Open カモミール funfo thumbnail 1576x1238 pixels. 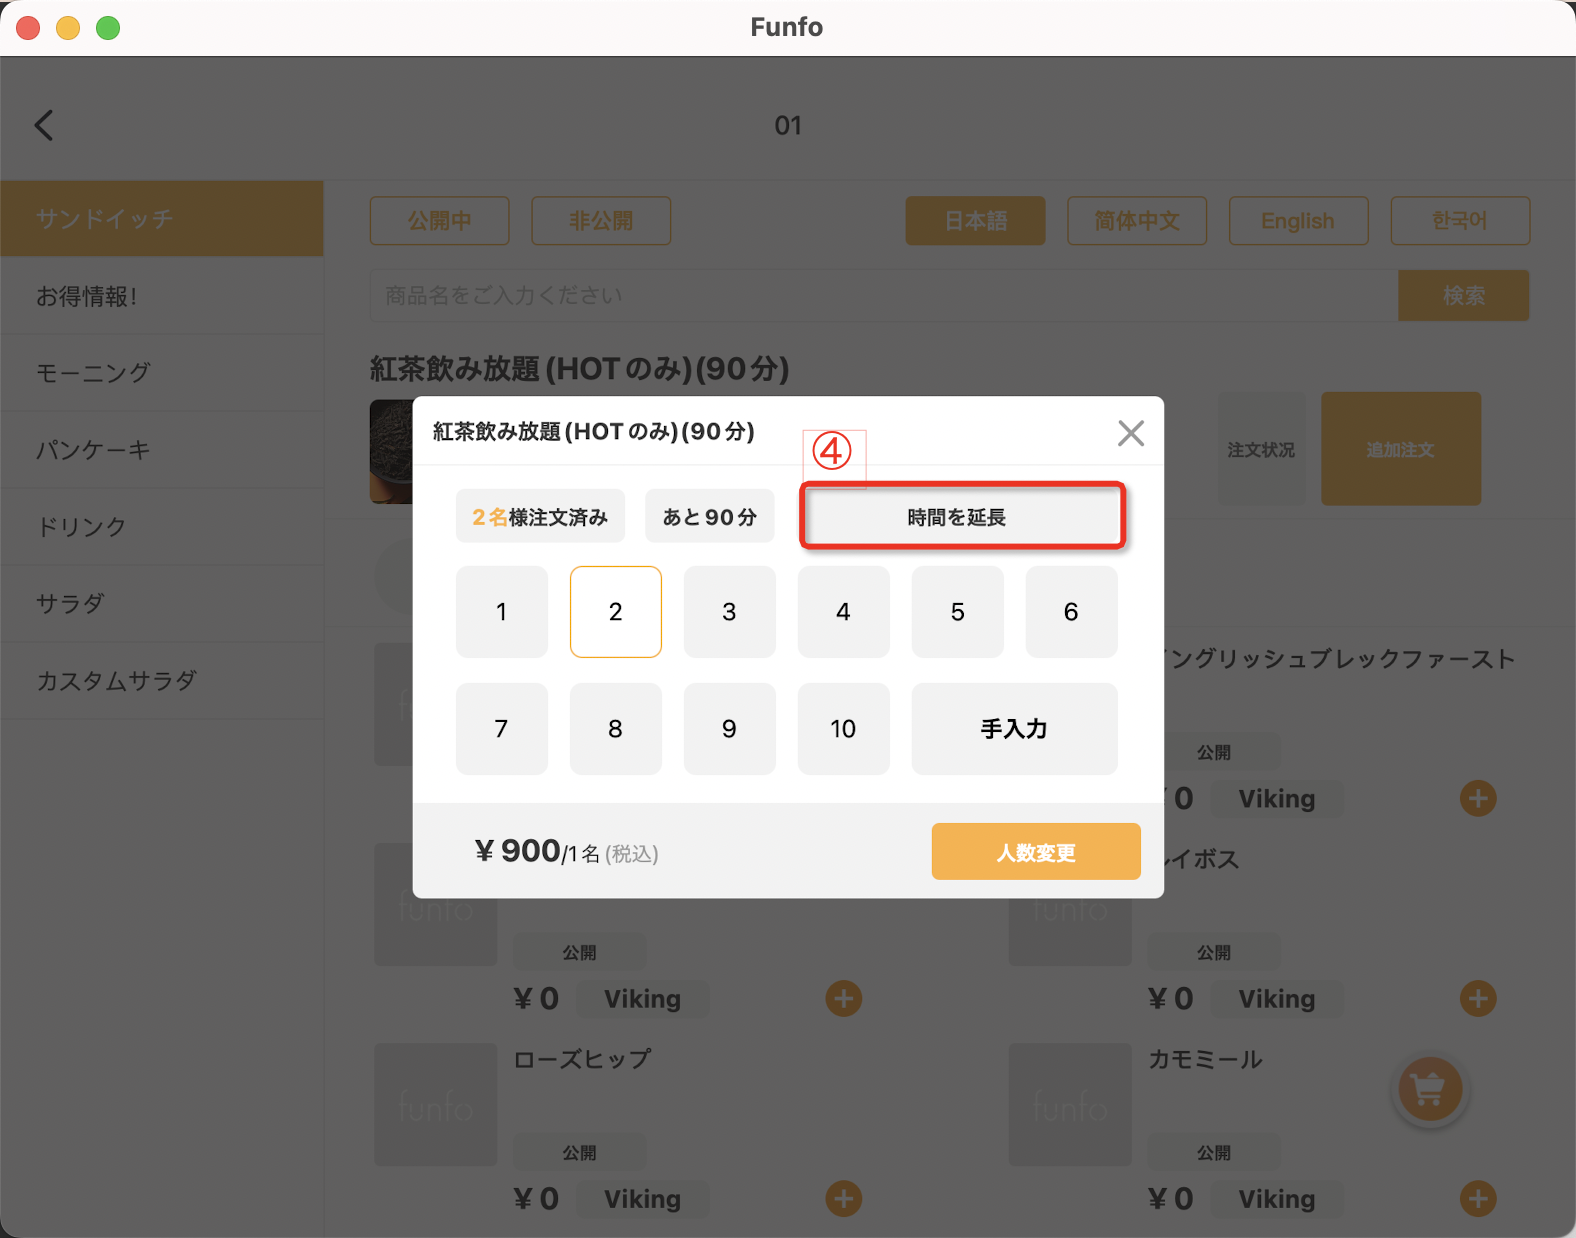point(1070,1105)
